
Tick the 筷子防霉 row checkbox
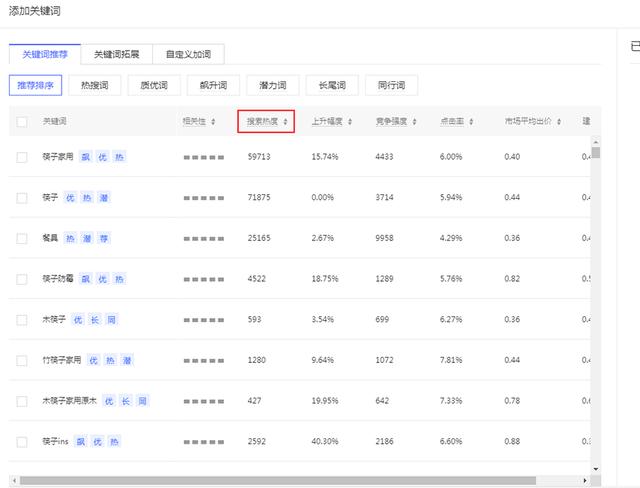pyautogui.click(x=22, y=279)
